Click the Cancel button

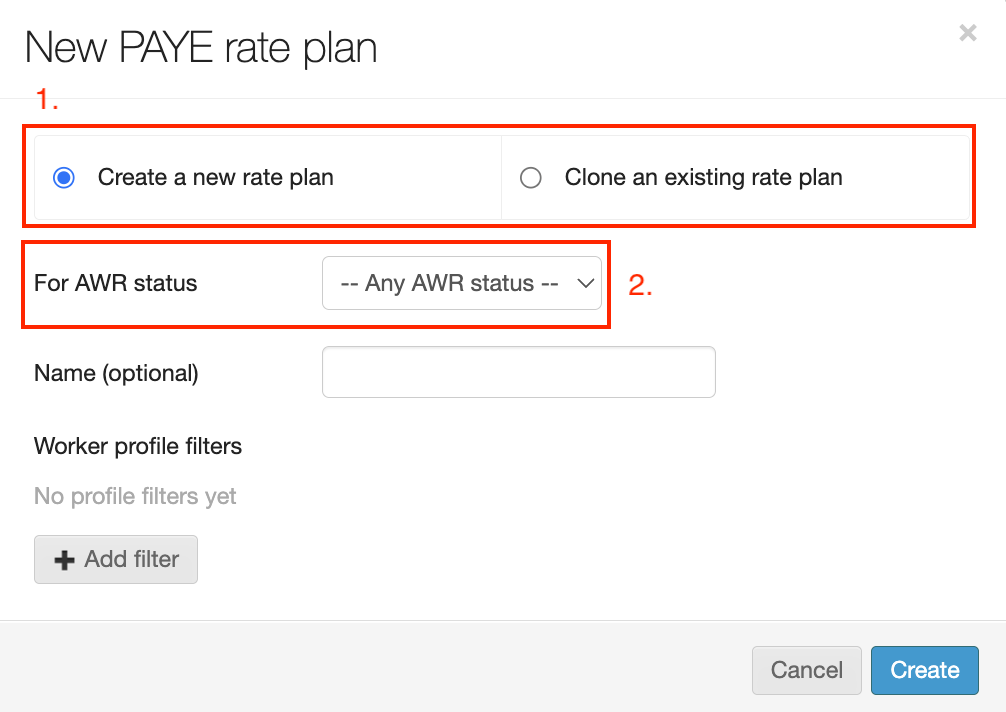tap(806, 670)
